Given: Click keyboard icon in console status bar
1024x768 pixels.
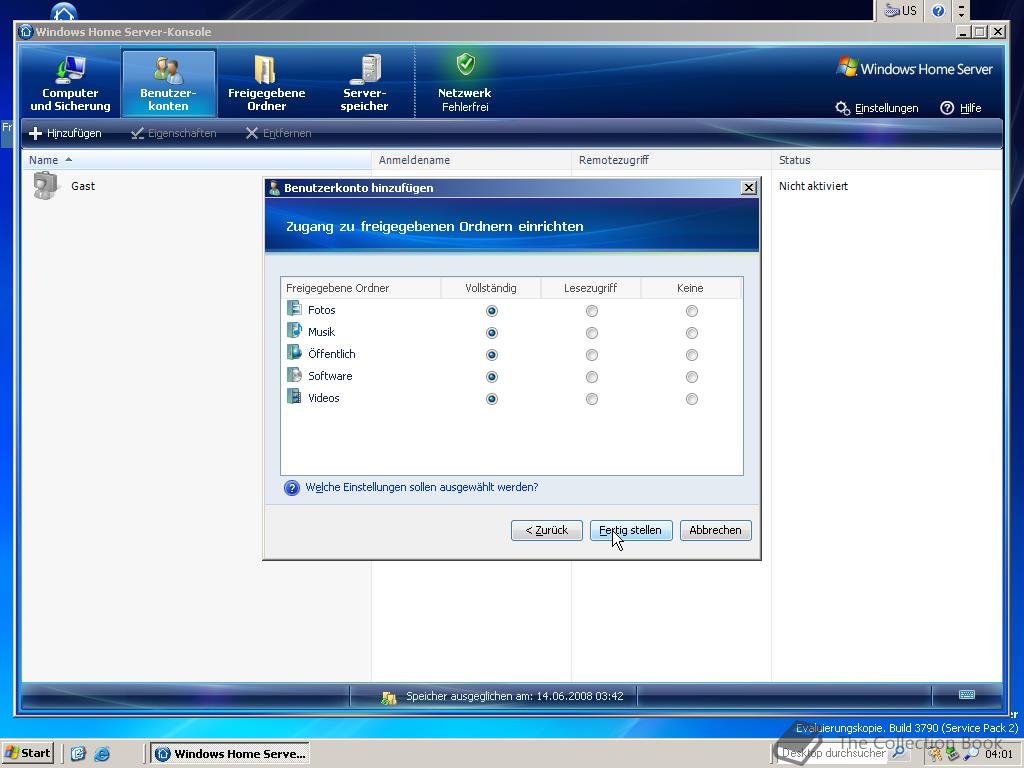Looking at the screenshot, I should [967, 695].
